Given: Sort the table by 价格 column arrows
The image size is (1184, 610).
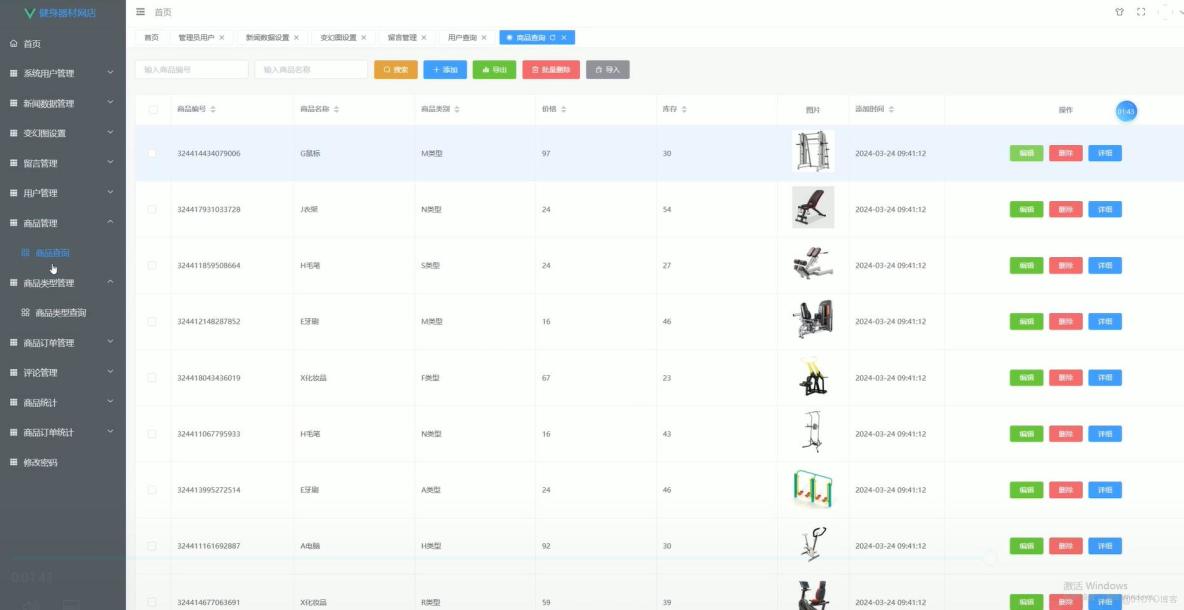Looking at the screenshot, I should (564, 110).
